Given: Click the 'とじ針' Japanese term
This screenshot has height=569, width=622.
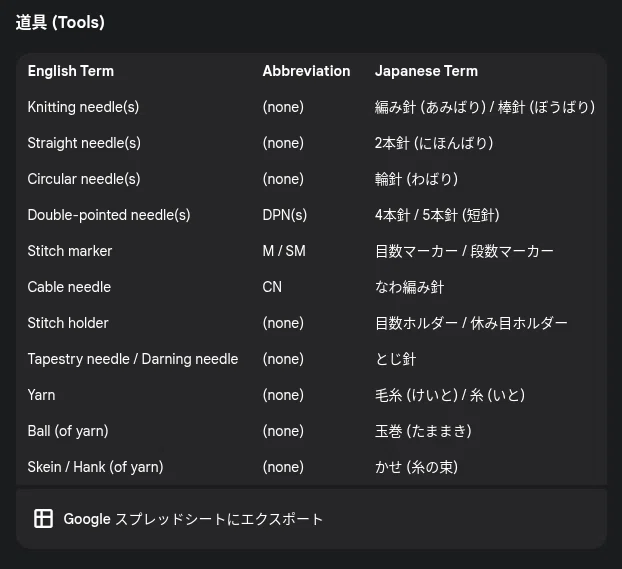Looking at the screenshot, I should [395, 359].
